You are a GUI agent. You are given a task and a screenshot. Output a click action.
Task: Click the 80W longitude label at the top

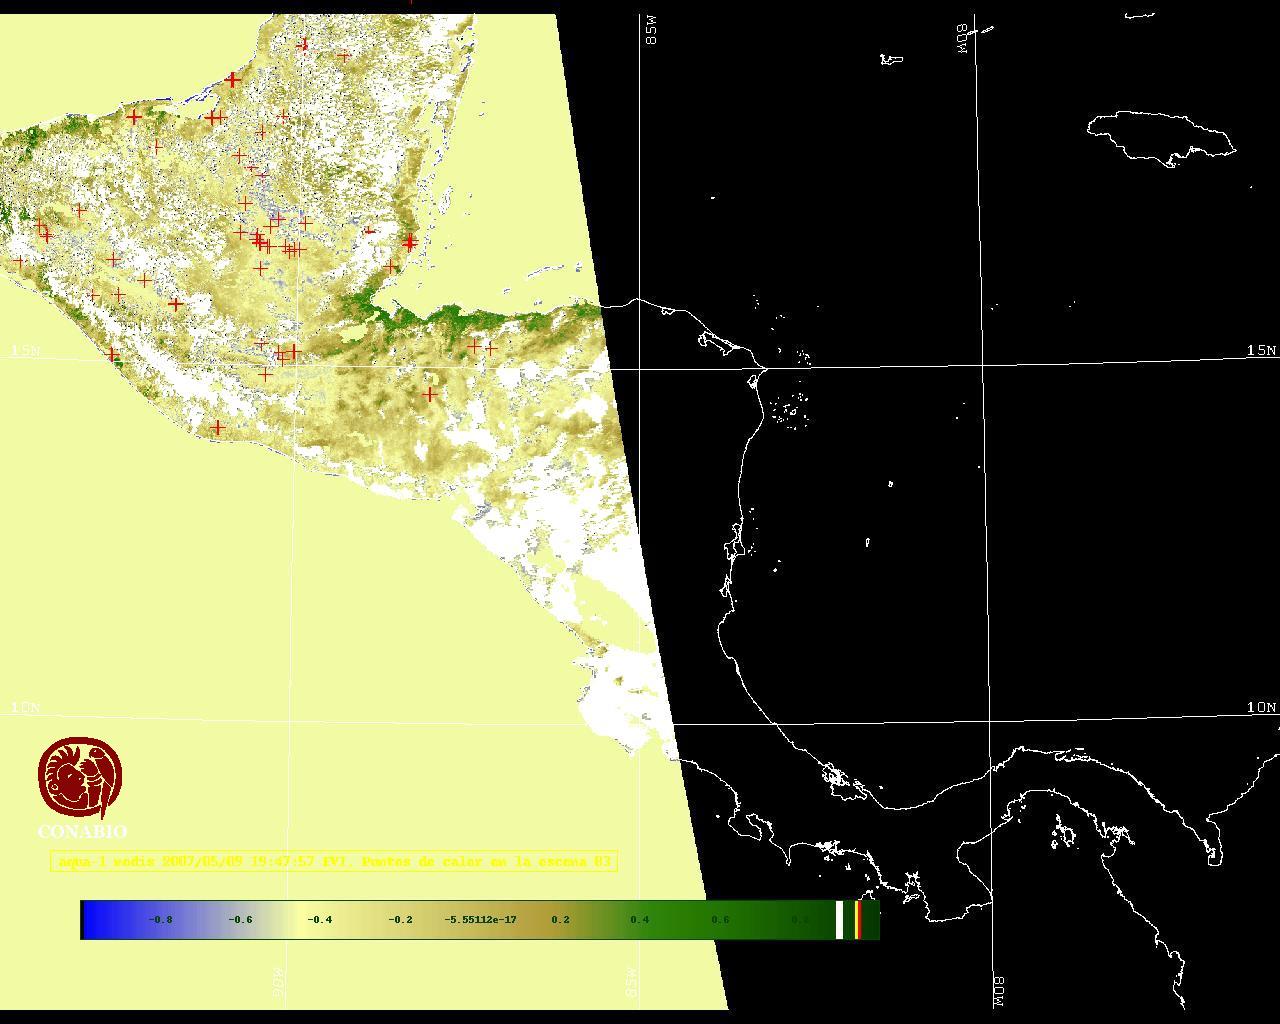pos(963,38)
